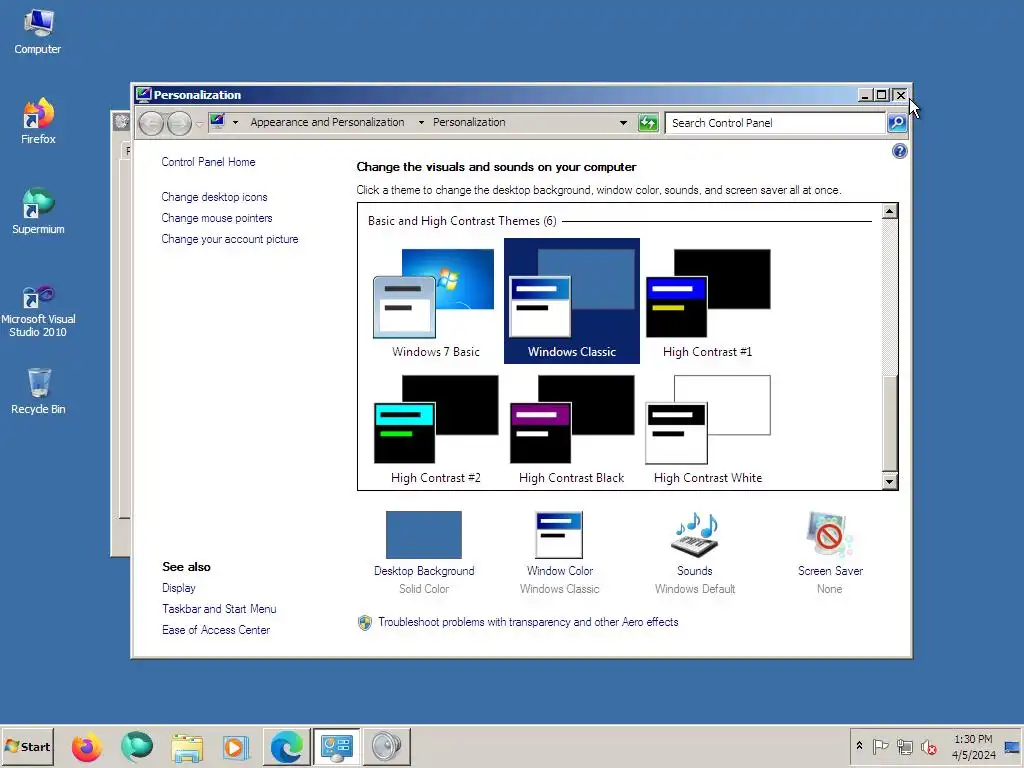Switch to Control Panel taskbar button
The image size is (1024, 768).
[x=336, y=746]
